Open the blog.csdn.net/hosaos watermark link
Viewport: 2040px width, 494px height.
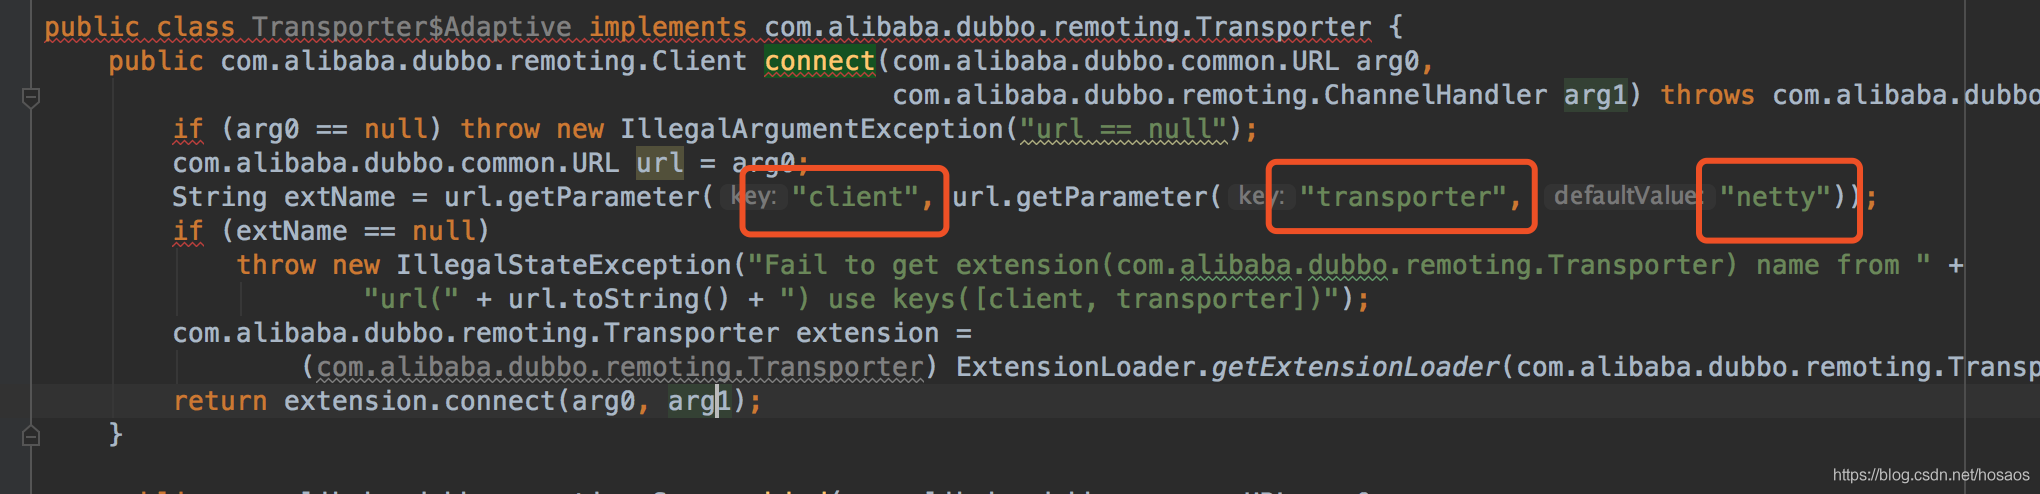pyautogui.click(x=1930, y=475)
